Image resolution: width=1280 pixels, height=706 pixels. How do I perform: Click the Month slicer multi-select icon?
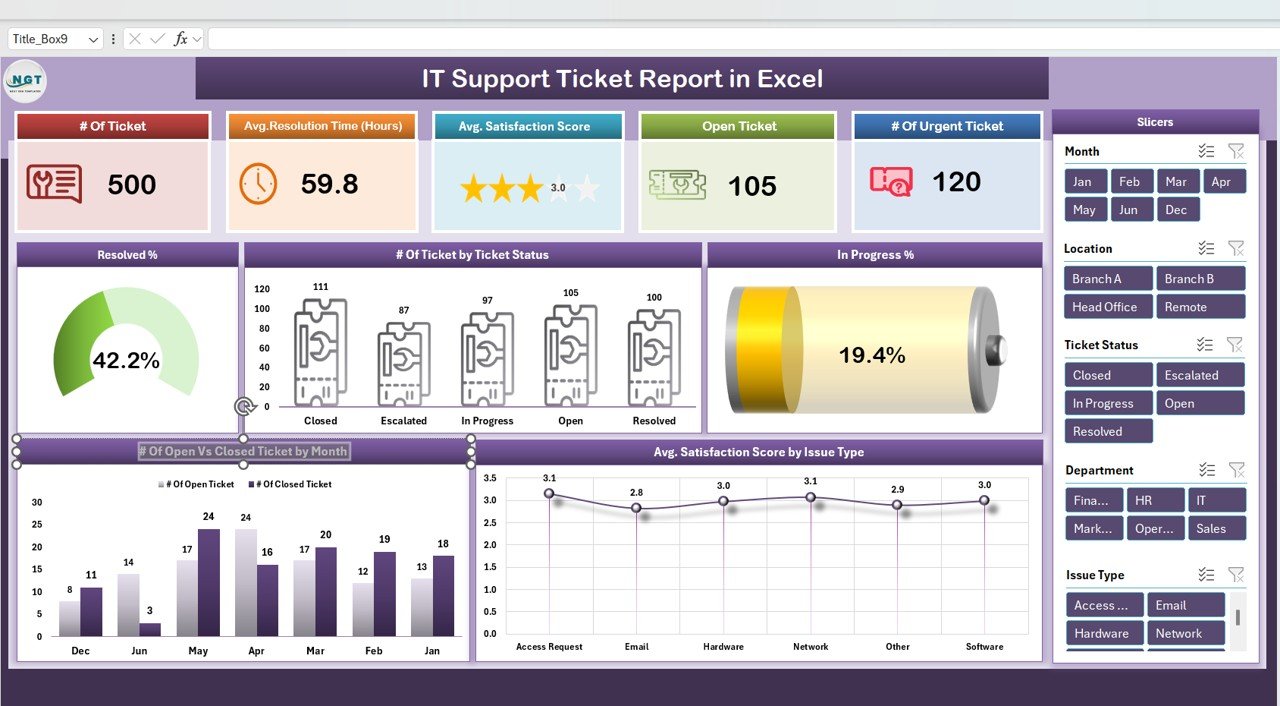pos(1206,151)
